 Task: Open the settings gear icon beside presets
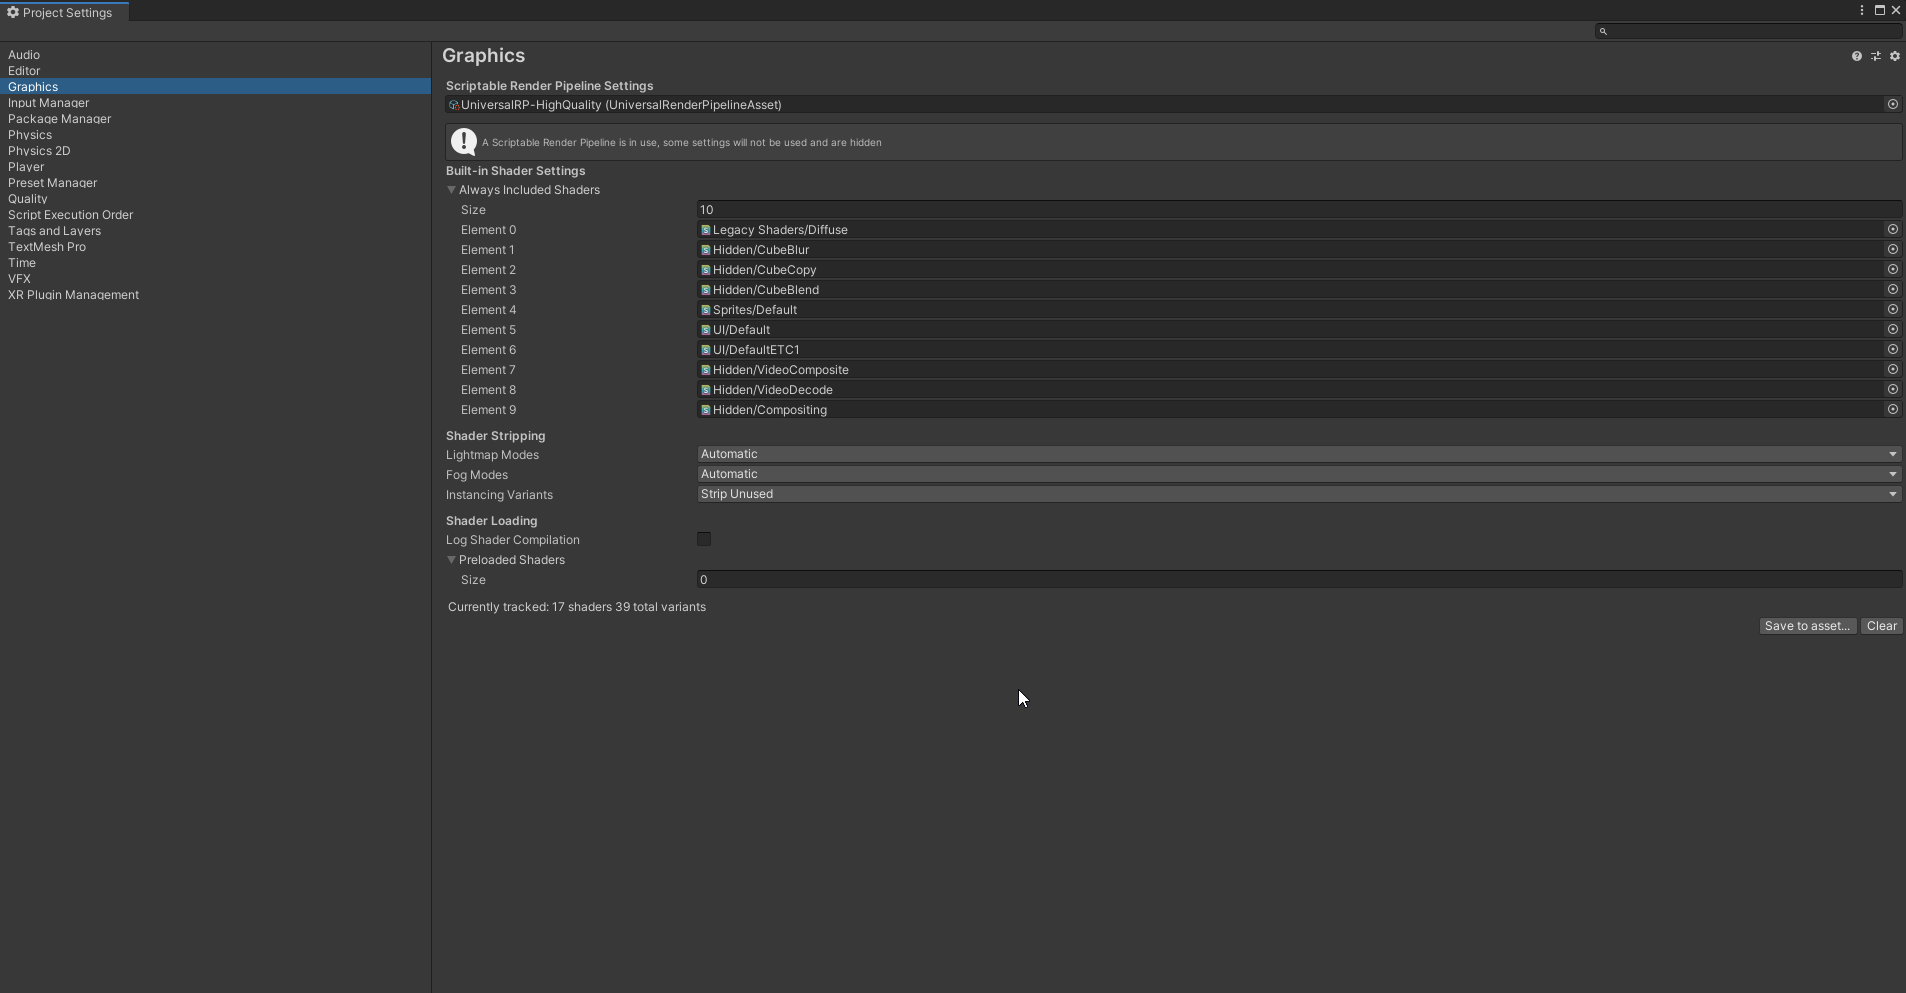(x=1894, y=55)
